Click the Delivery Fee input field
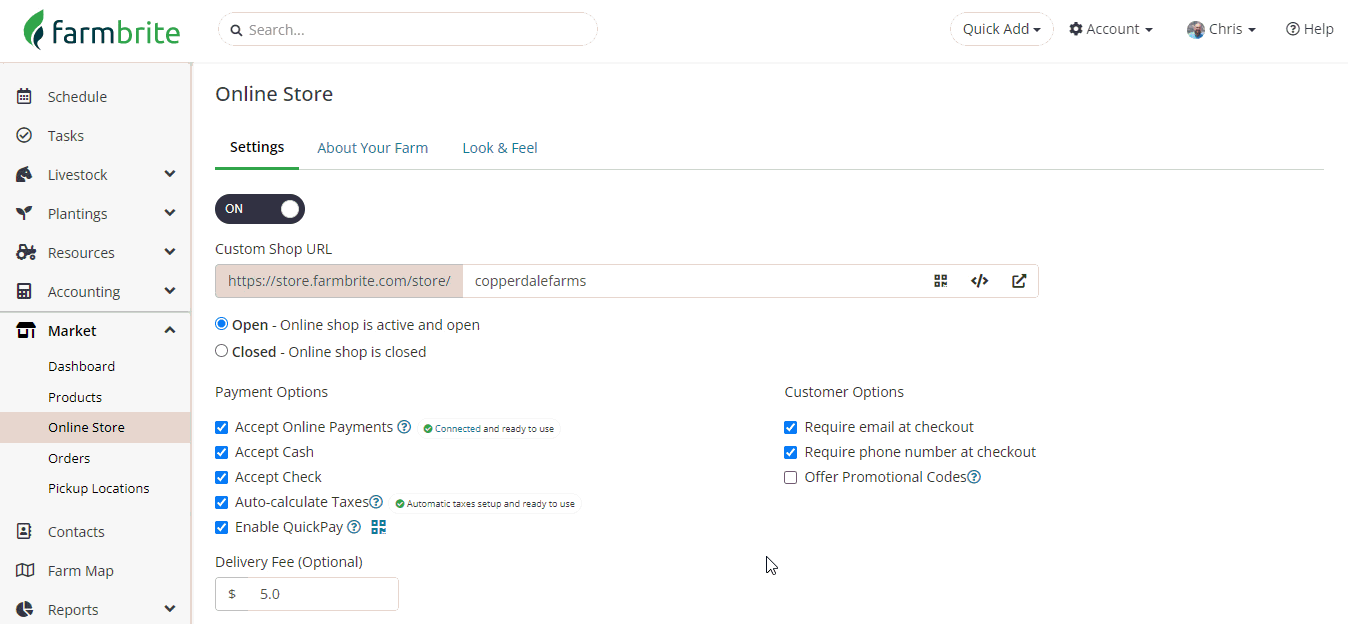 coord(320,594)
